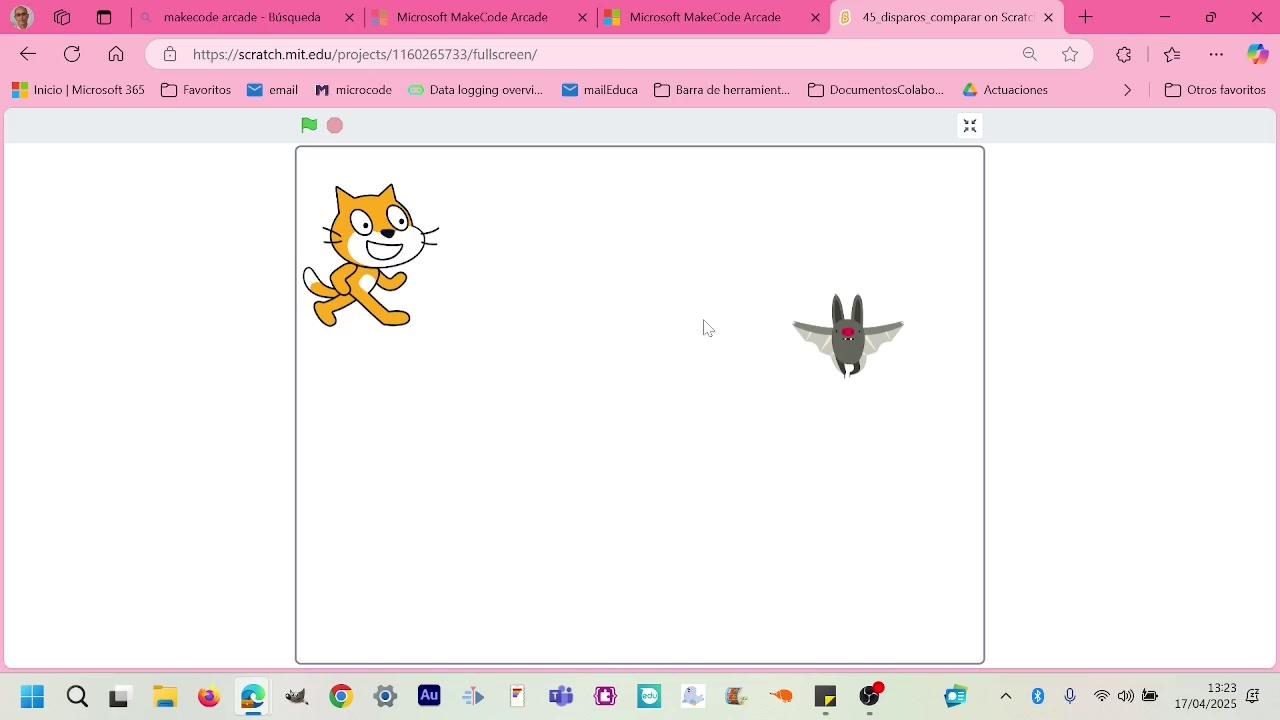This screenshot has height=720, width=1280.
Task: Open the browser home page
Action: click(x=116, y=54)
